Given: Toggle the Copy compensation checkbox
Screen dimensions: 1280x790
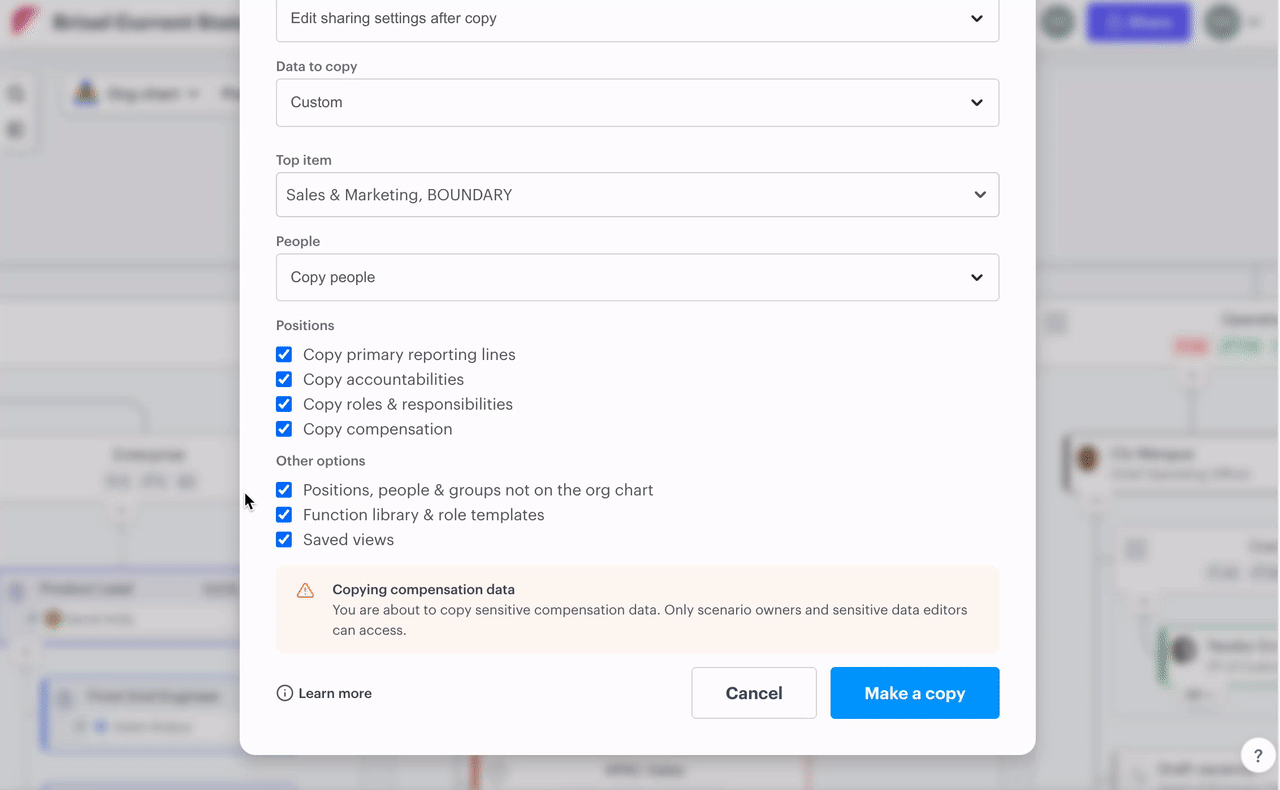Looking at the screenshot, I should 284,429.
